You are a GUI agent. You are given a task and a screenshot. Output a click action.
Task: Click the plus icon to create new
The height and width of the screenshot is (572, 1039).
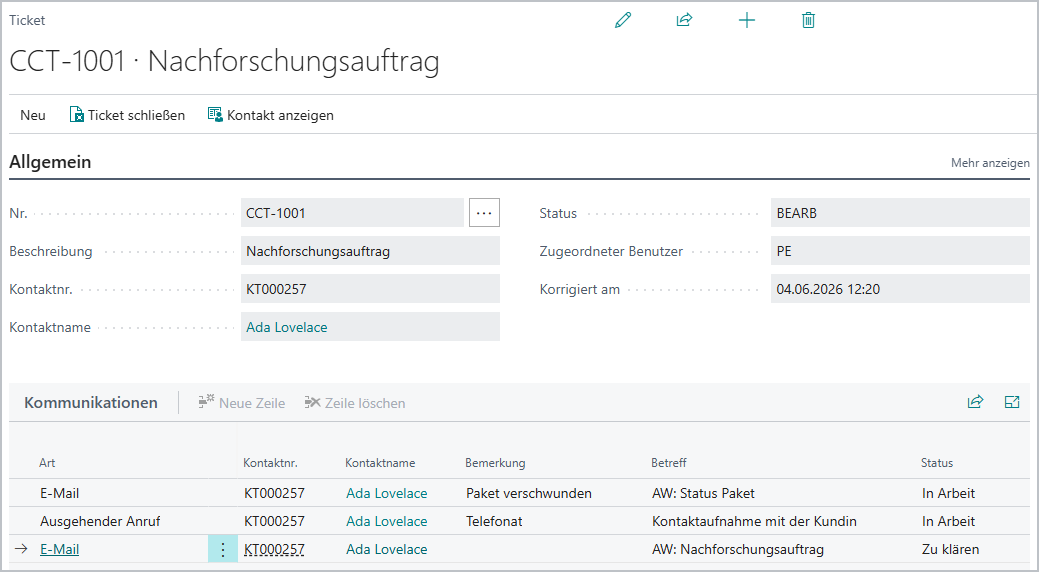pyautogui.click(x=747, y=21)
